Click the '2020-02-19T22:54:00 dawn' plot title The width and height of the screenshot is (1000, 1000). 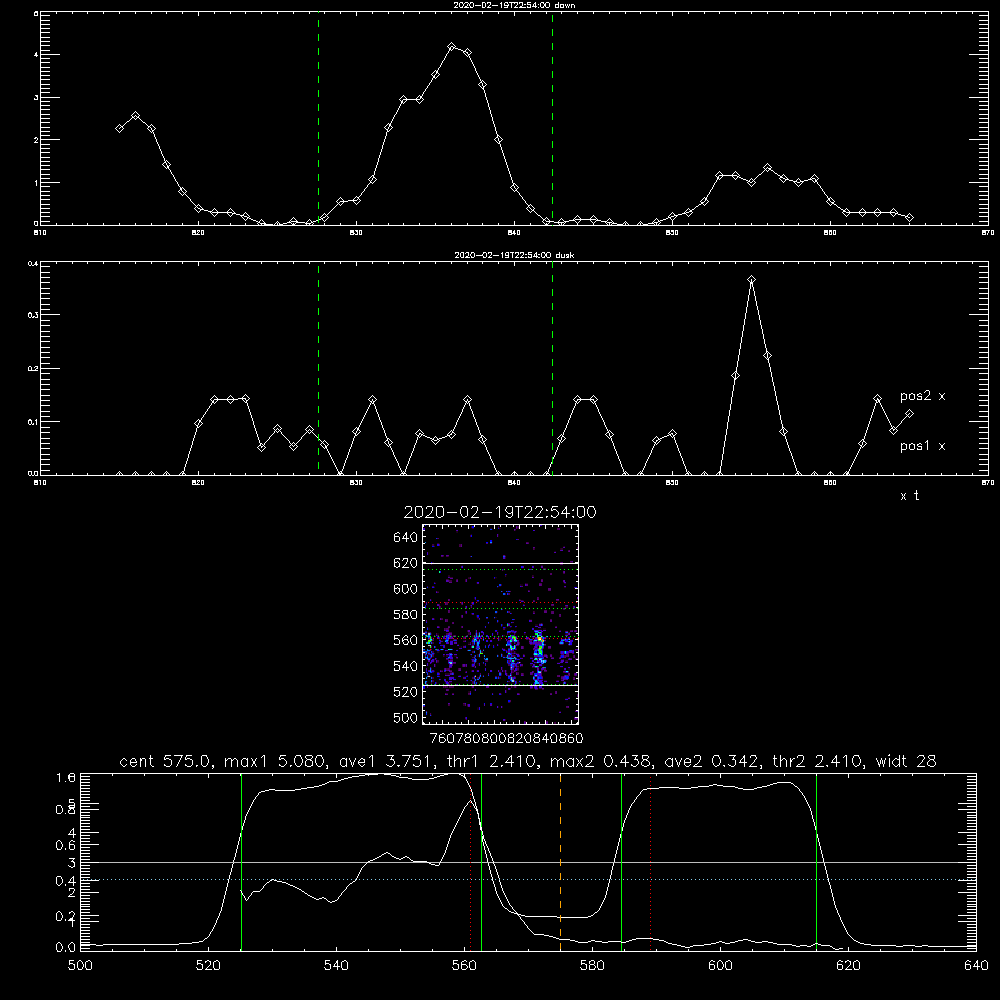514,5
